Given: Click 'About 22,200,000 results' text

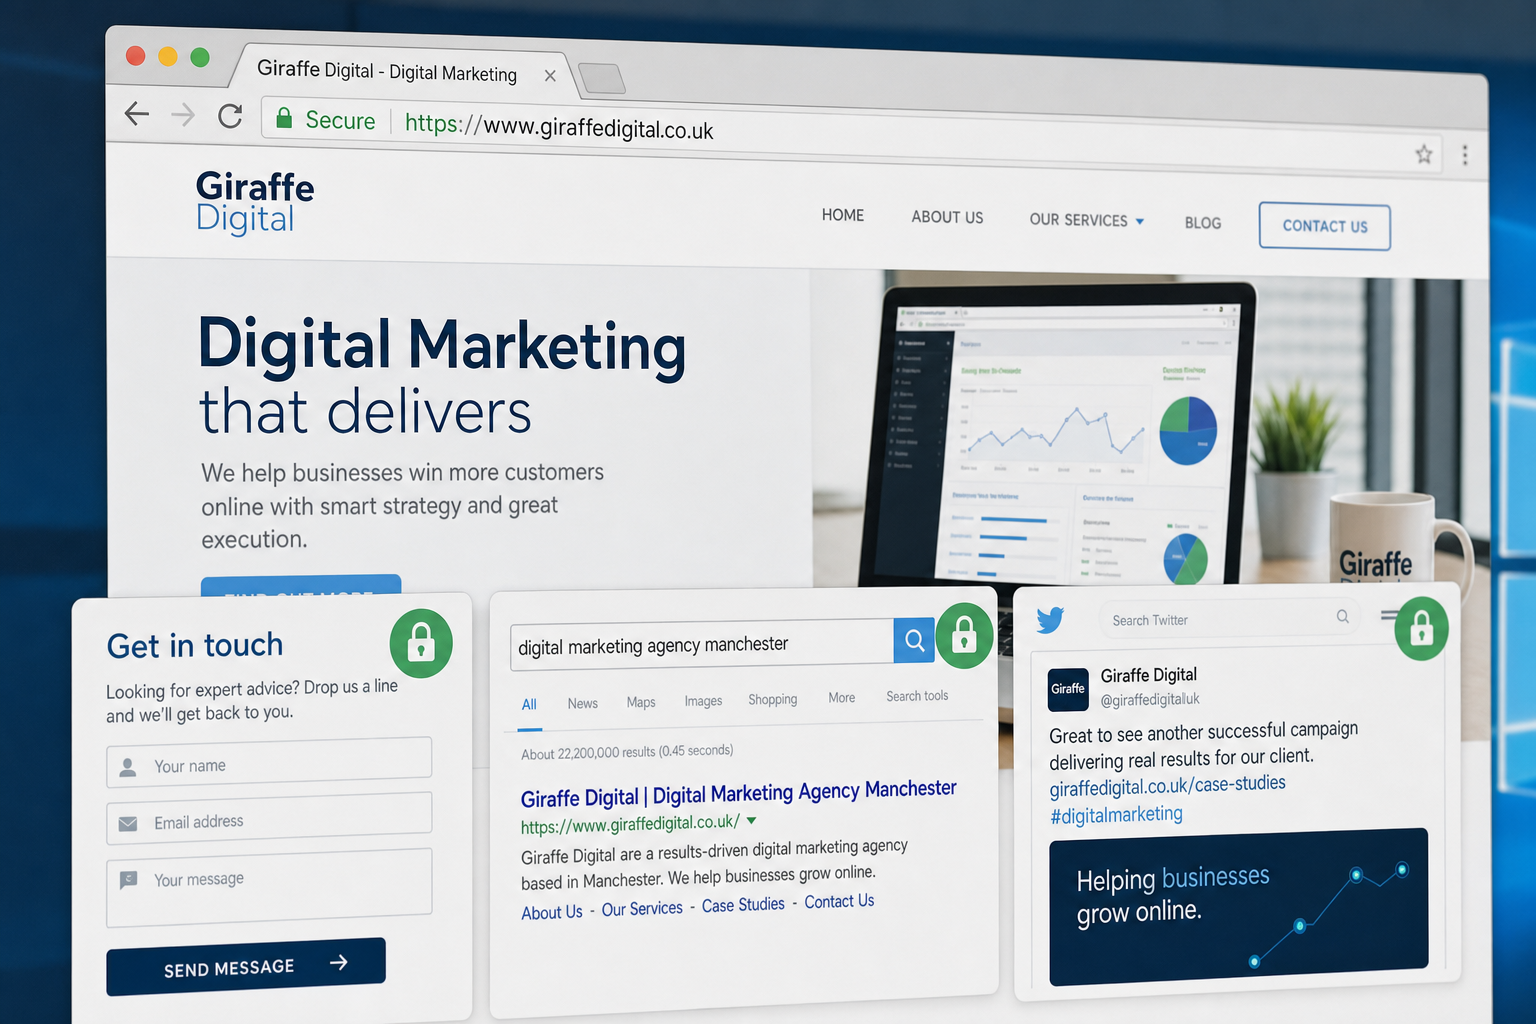Looking at the screenshot, I should [627, 752].
